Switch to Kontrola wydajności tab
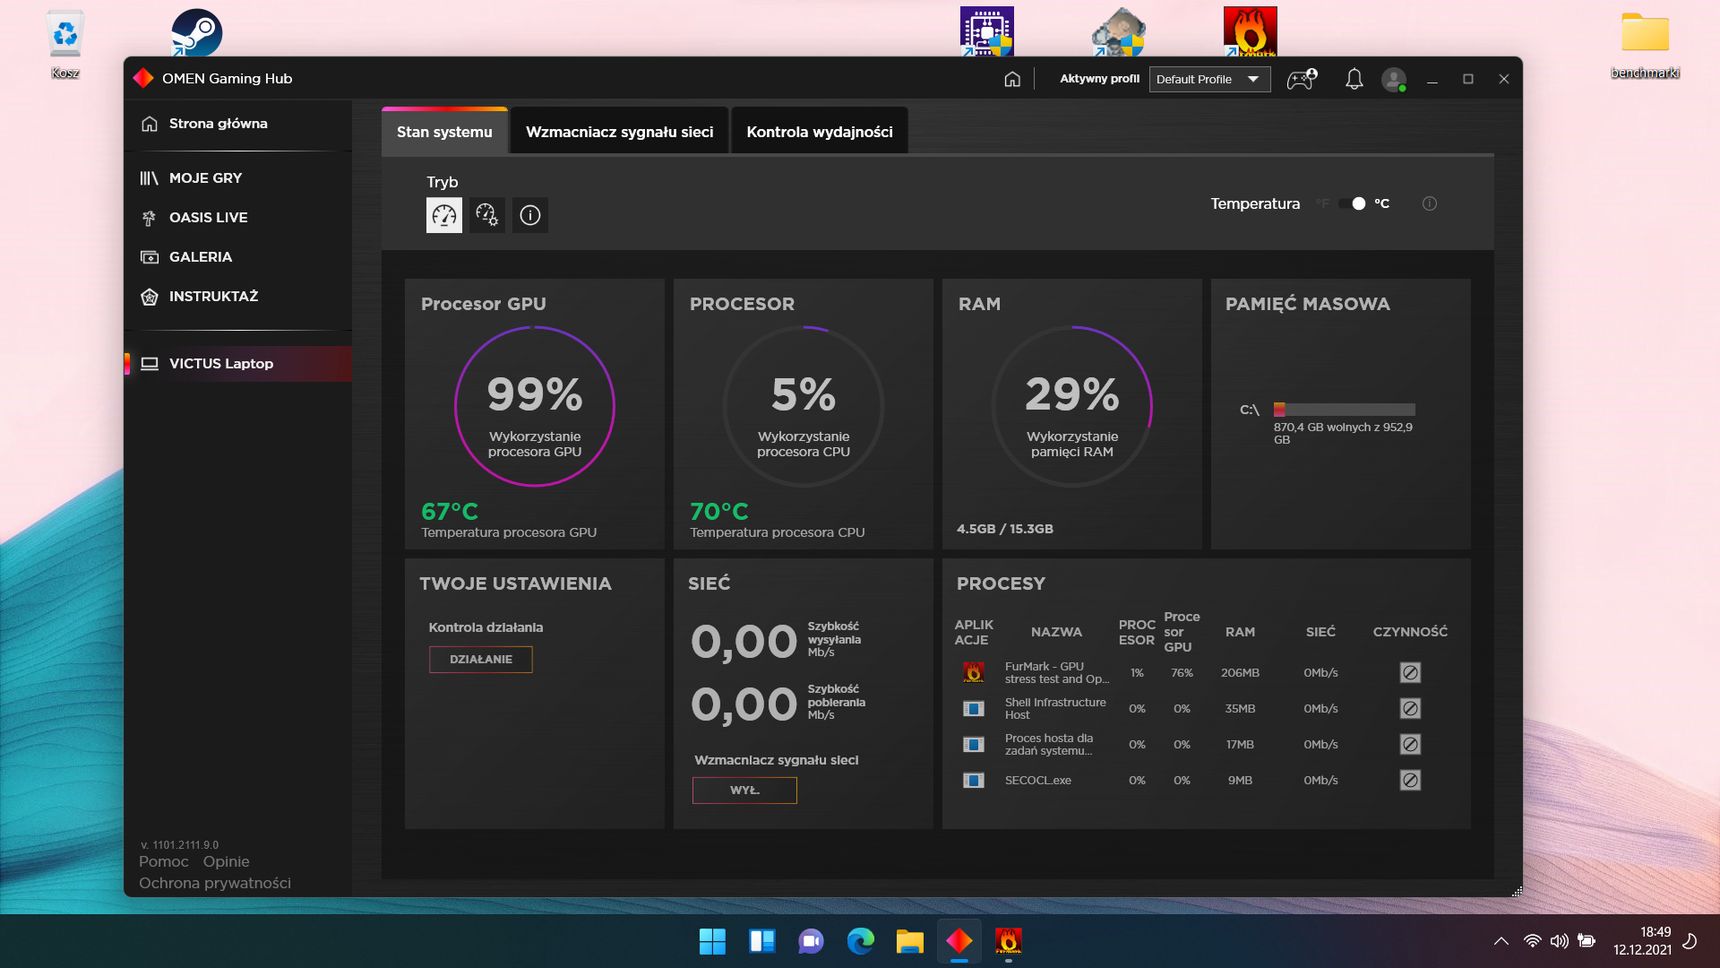Image resolution: width=1720 pixels, height=968 pixels. pyautogui.click(x=820, y=132)
